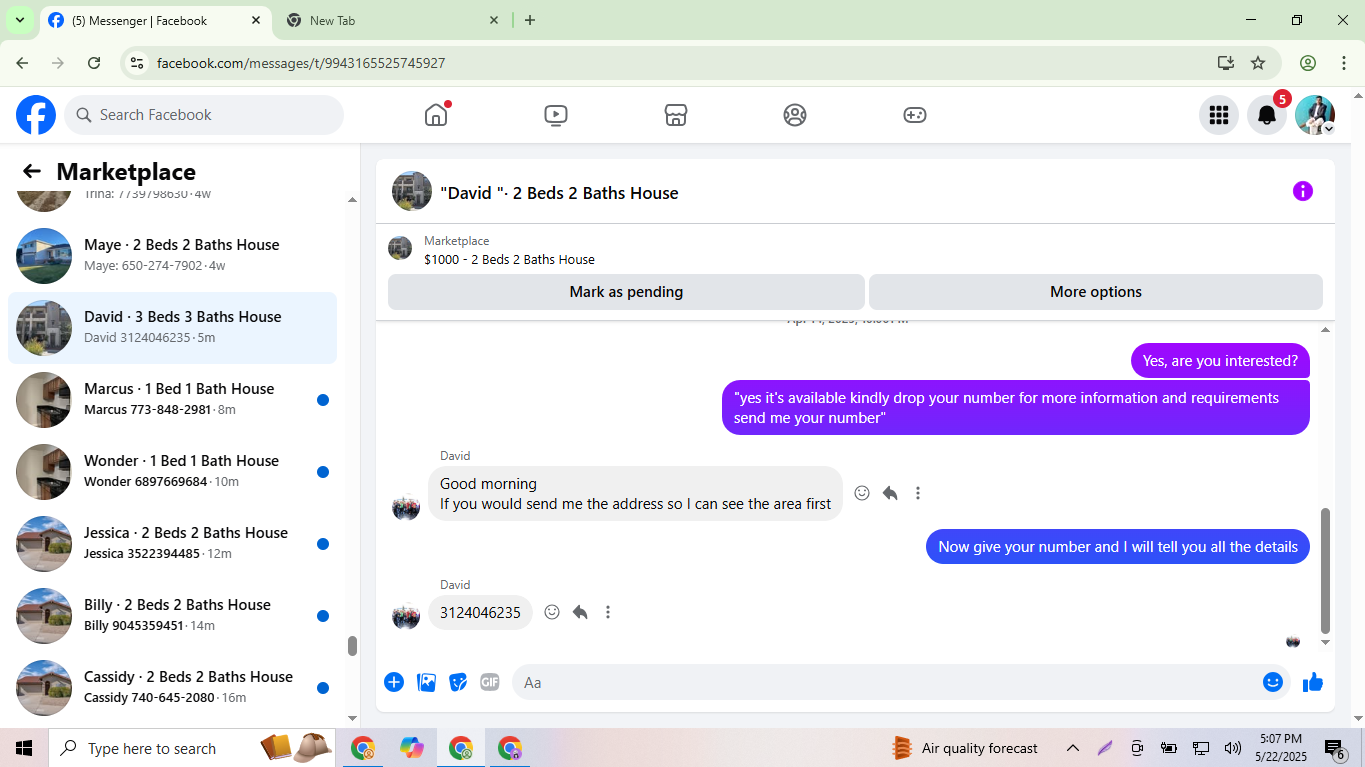
Task: Open the Copilot icon in taskbar
Action: click(411, 748)
